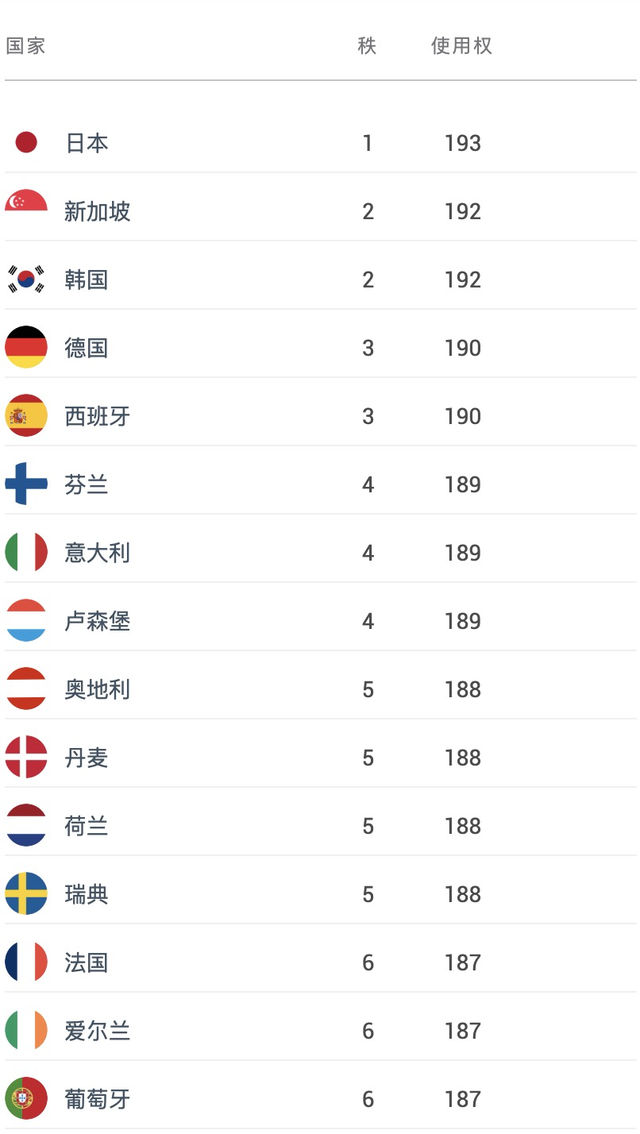Click the South Korea flag icon

(26, 279)
